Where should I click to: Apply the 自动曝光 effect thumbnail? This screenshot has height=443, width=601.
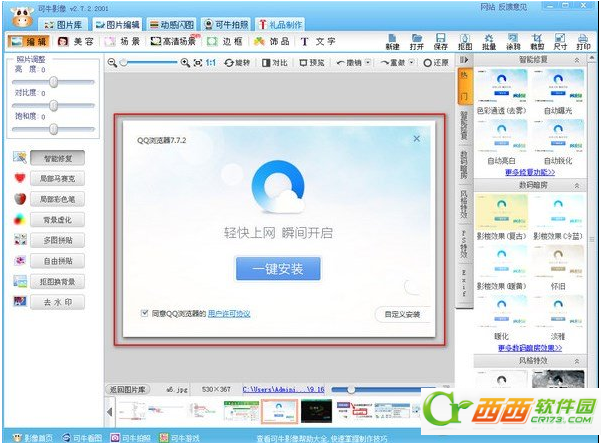click(558, 85)
